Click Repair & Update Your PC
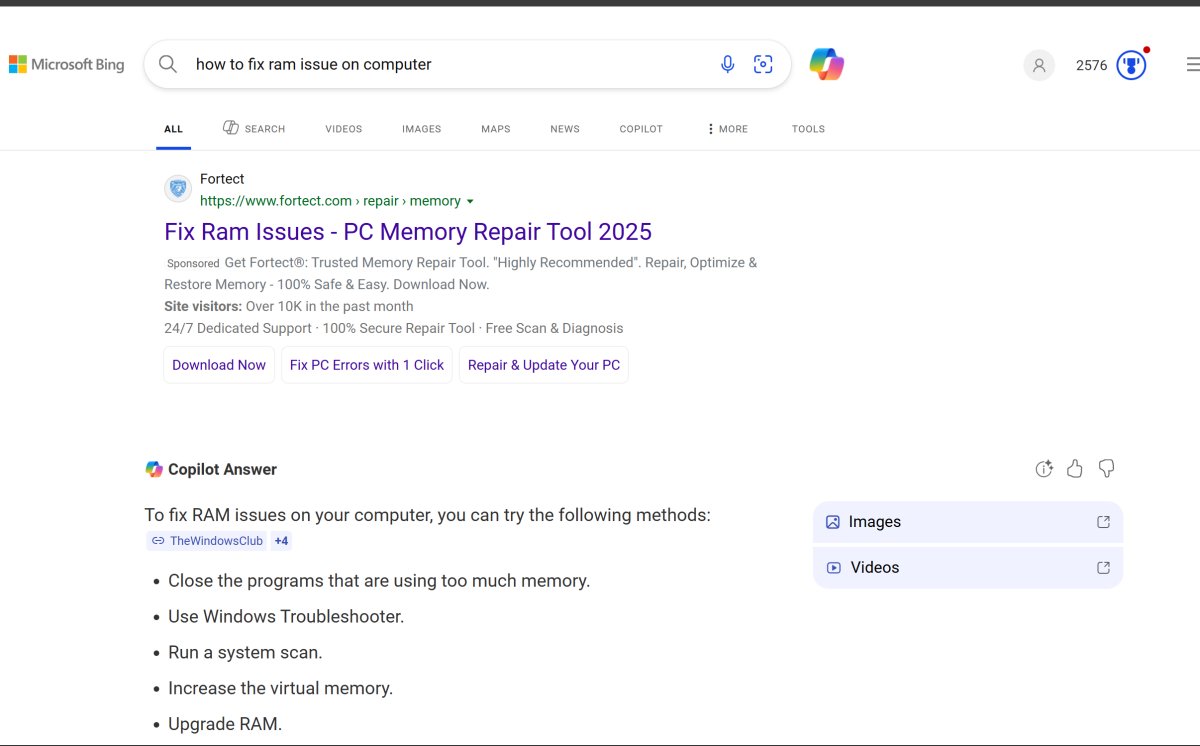 (544, 365)
